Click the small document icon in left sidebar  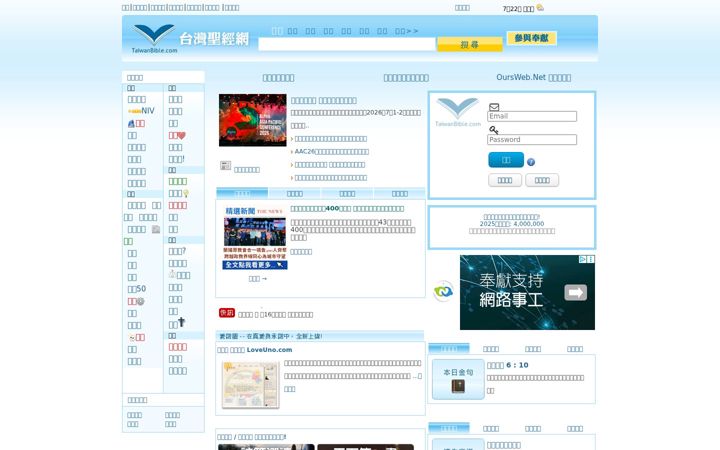(156, 229)
